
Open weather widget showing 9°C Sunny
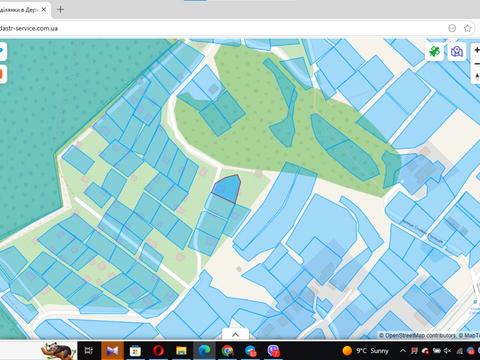[366, 351]
